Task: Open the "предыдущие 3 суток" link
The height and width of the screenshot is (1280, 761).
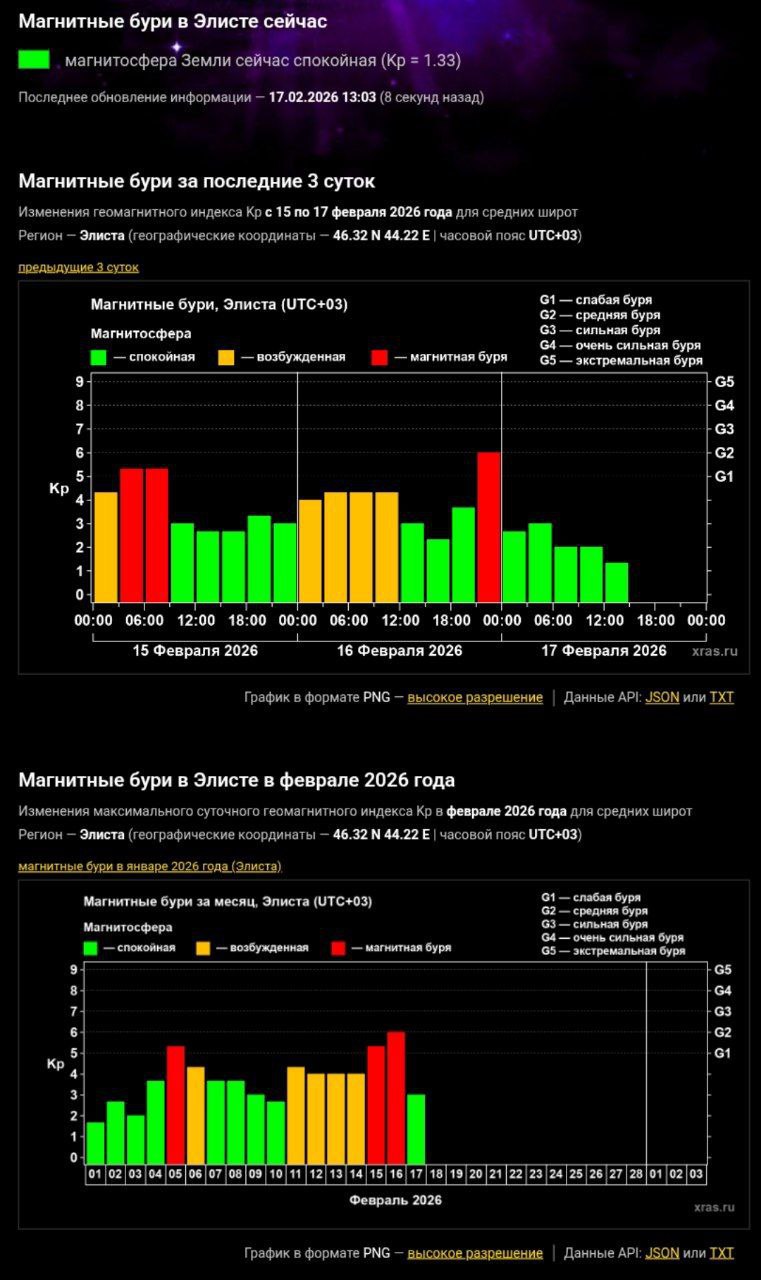Action: coord(78,267)
